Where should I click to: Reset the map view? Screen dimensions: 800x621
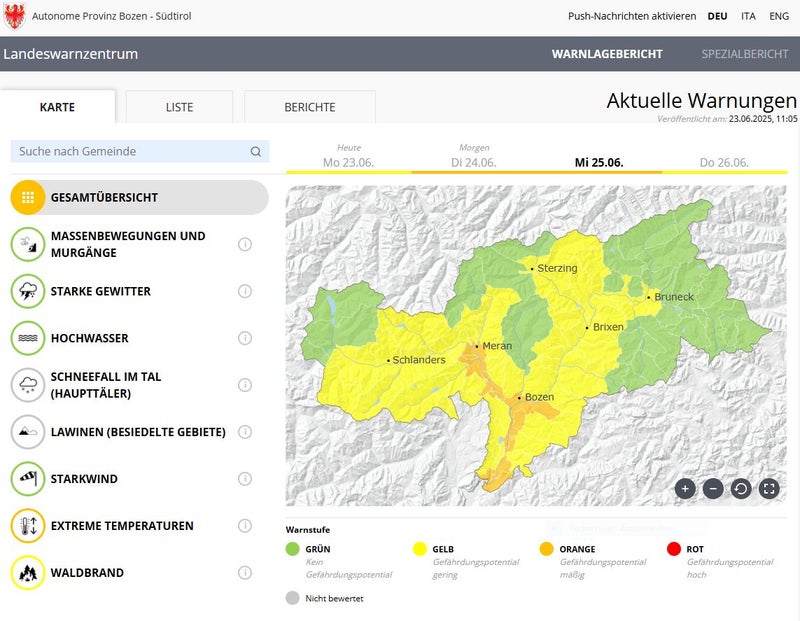[x=741, y=489]
